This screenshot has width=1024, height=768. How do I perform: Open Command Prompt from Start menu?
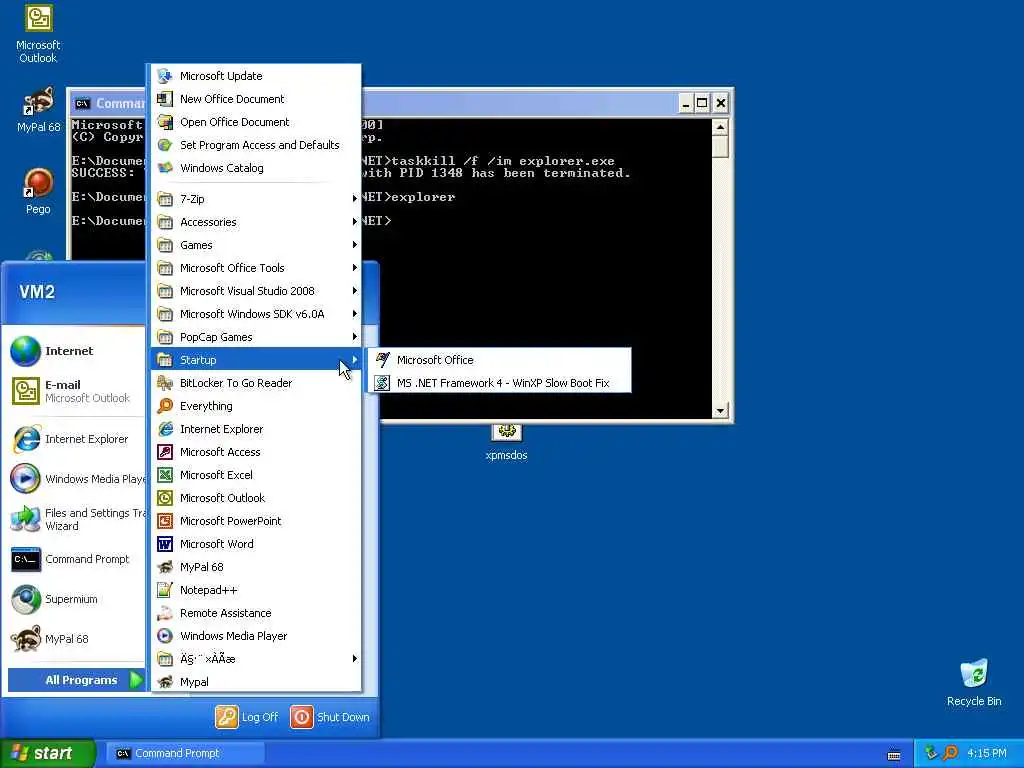click(x=75, y=559)
